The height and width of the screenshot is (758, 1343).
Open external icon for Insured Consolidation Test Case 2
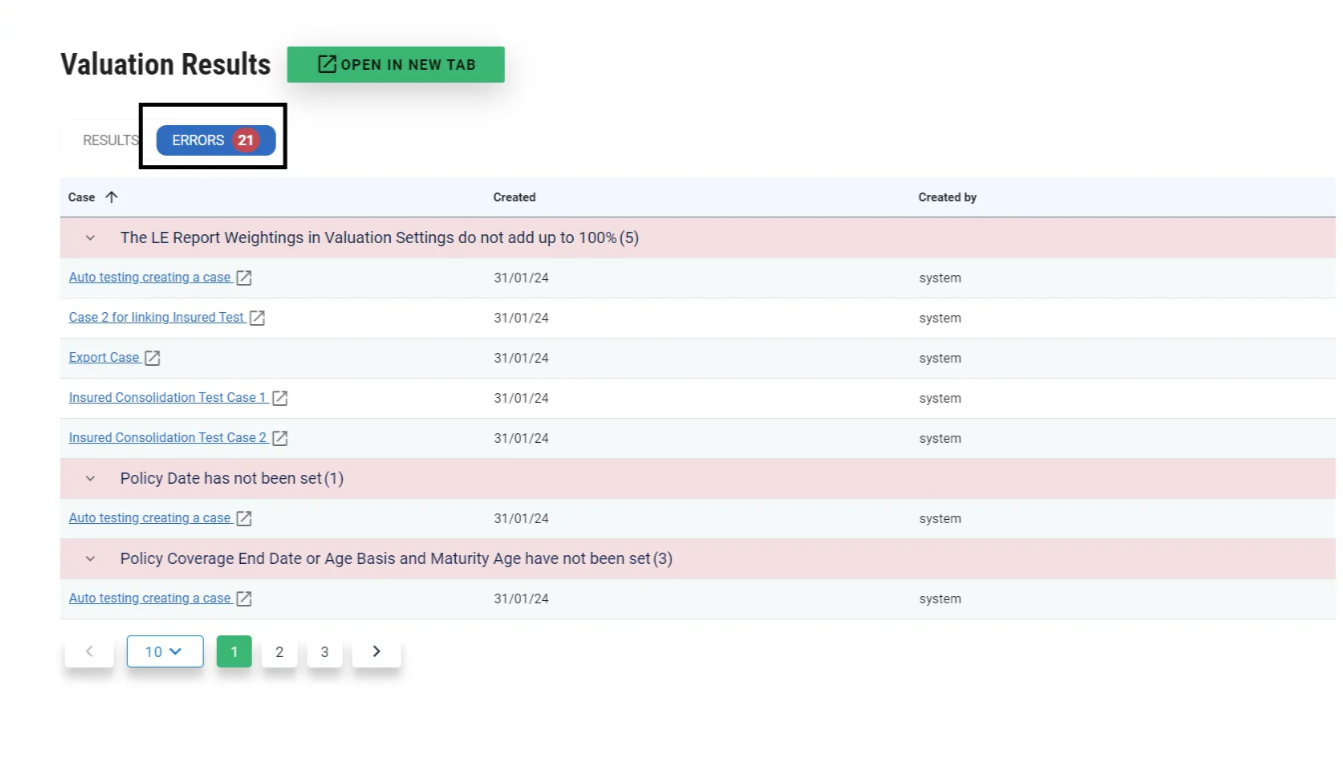(280, 438)
